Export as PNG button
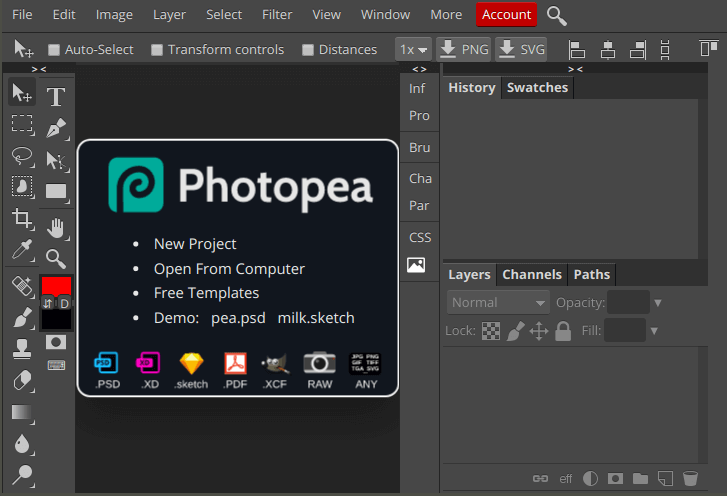 click(x=463, y=49)
